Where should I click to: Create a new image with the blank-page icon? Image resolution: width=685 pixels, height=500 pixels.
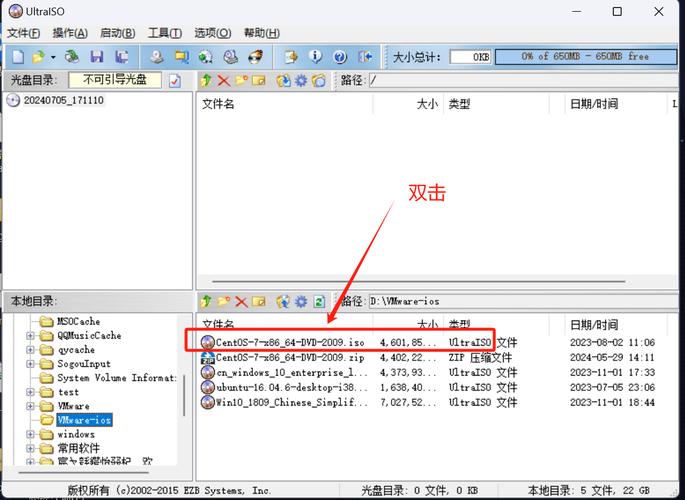point(18,57)
